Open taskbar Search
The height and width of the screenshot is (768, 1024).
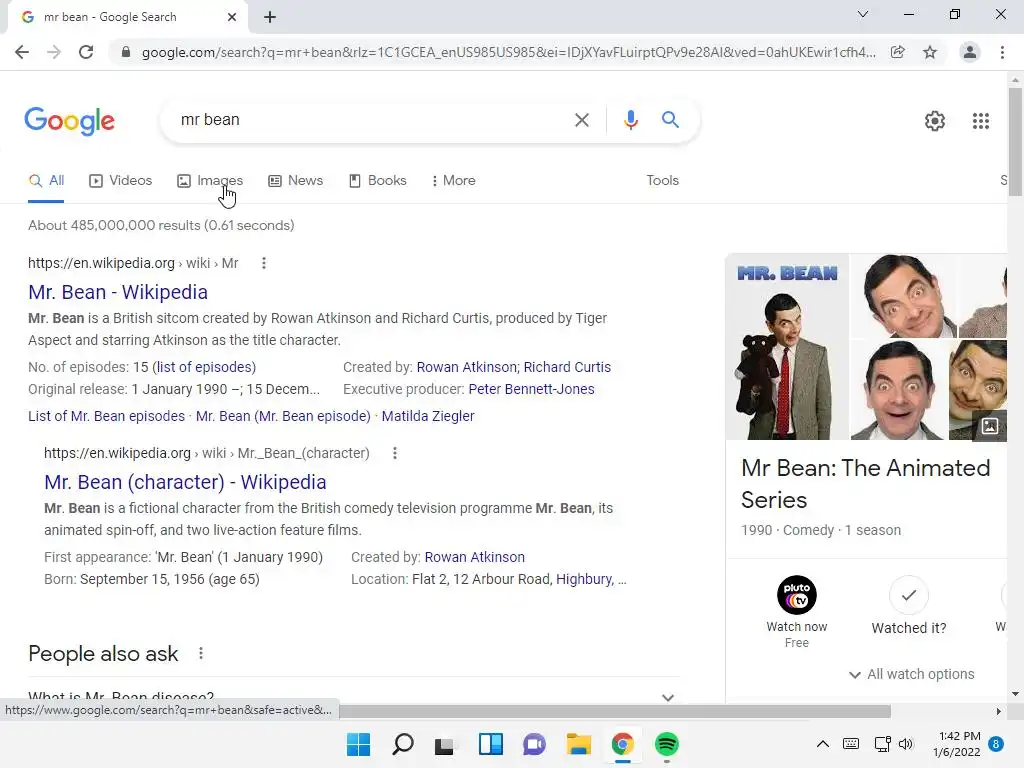tap(402, 744)
